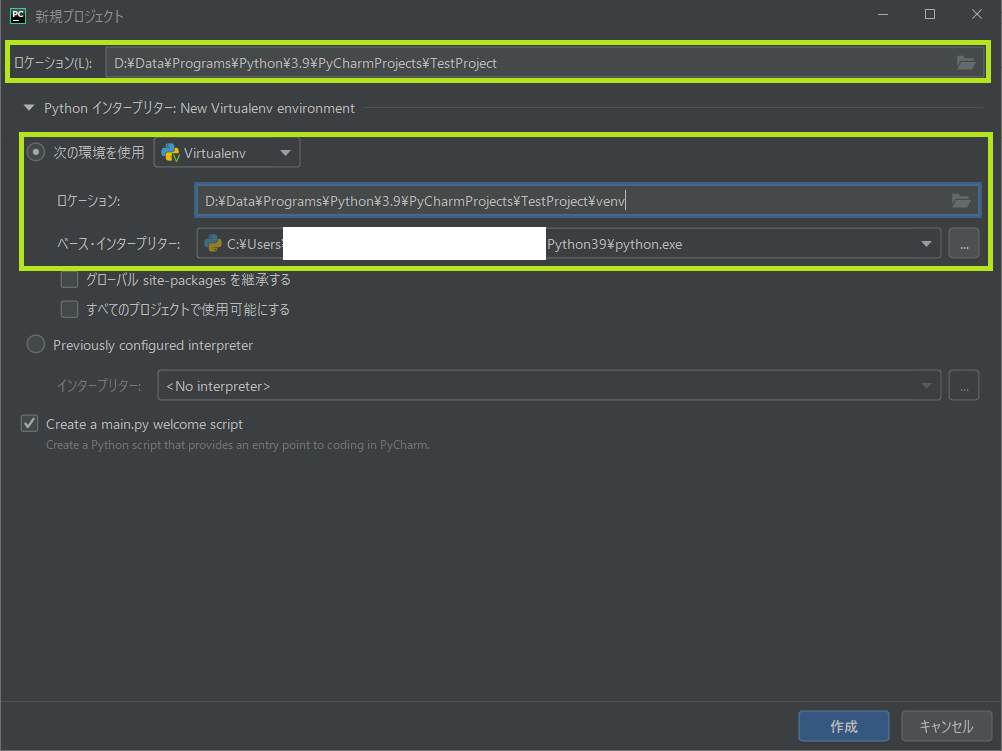Minimize the 新規プロジェクト window
Screen dimensions: 1002x751
point(883,15)
